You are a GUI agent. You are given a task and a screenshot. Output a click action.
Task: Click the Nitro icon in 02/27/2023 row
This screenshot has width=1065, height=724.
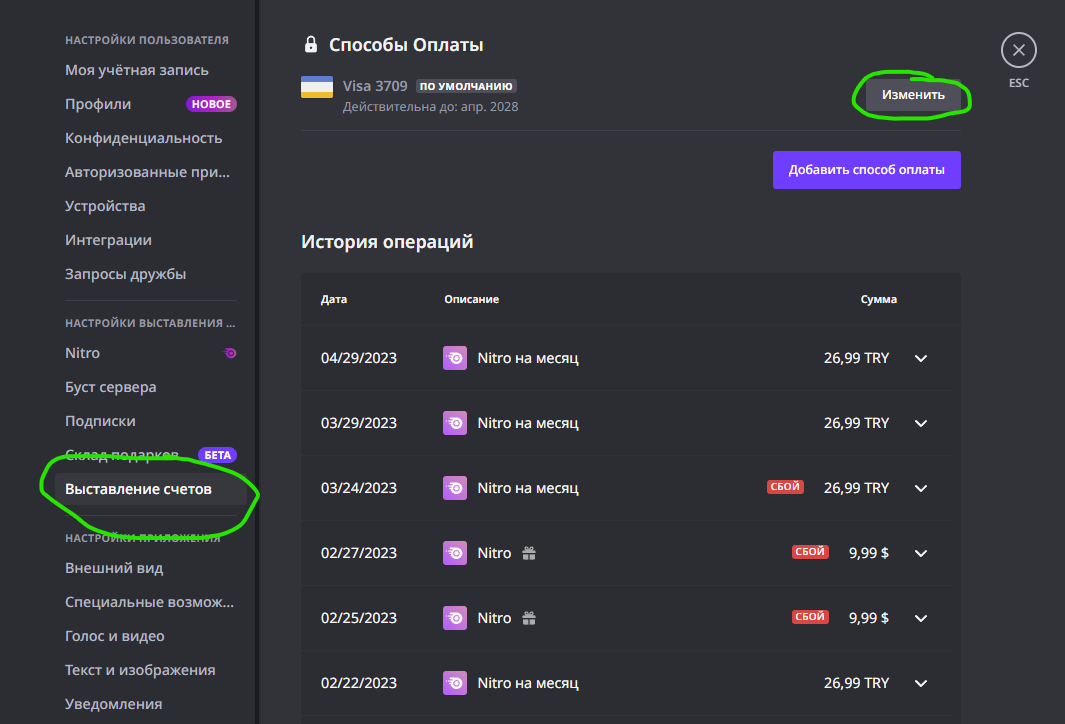coord(454,553)
